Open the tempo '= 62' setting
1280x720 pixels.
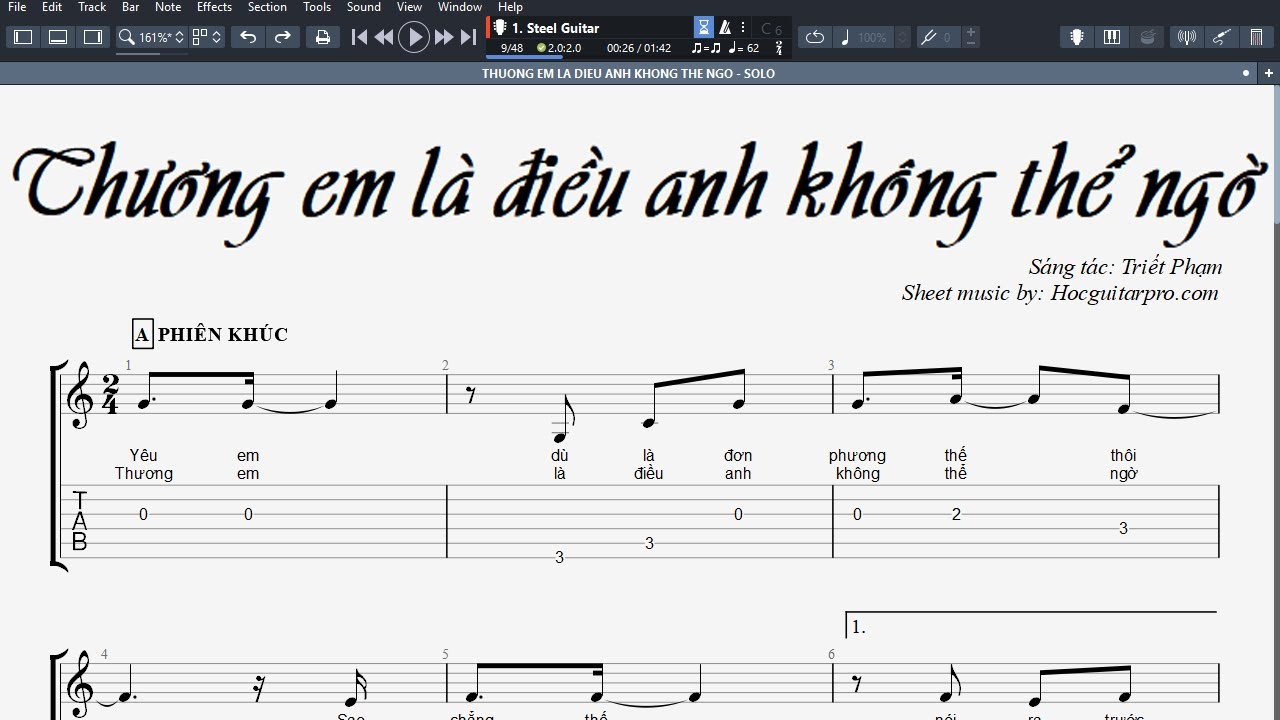coord(744,48)
